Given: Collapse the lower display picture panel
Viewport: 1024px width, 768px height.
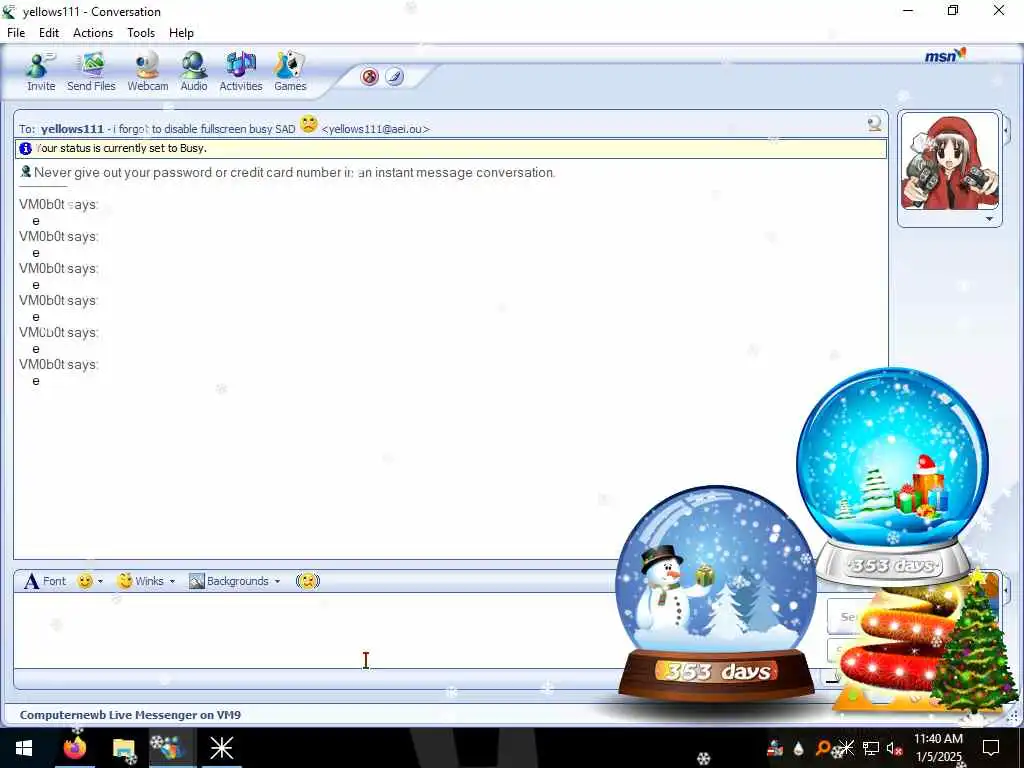Looking at the screenshot, I should (1006, 590).
